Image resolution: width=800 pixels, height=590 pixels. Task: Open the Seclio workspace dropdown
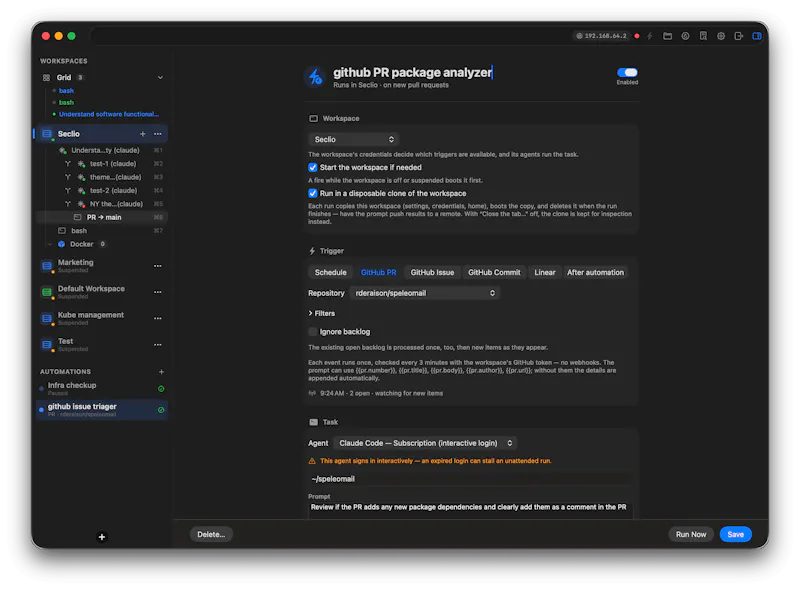[x=354, y=139]
